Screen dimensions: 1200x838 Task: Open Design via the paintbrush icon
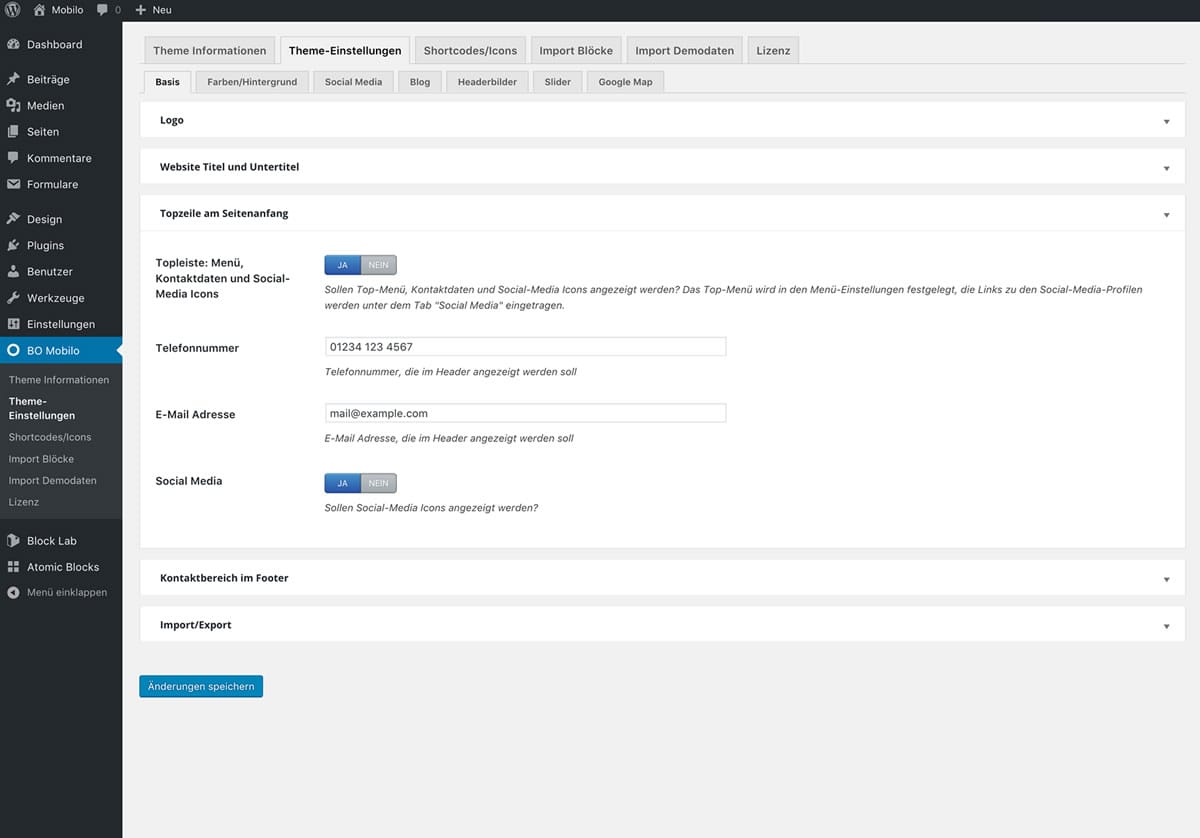click(13, 219)
